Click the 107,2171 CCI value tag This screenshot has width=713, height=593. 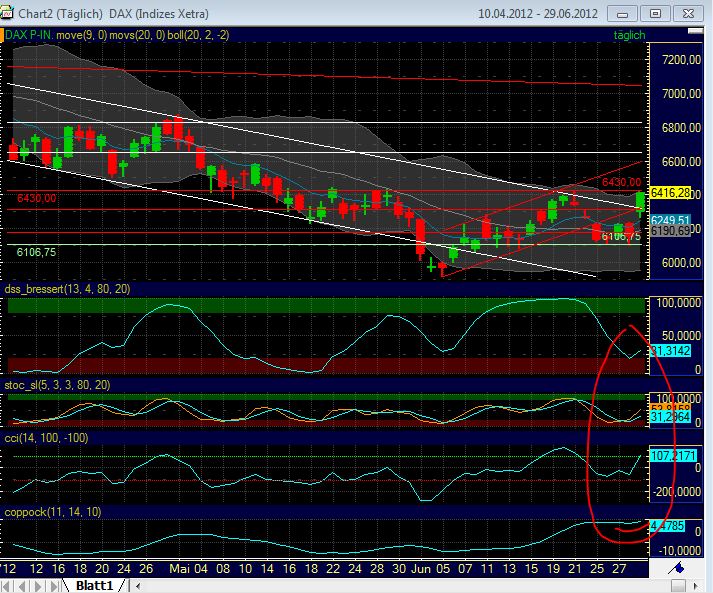click(673, 455)
